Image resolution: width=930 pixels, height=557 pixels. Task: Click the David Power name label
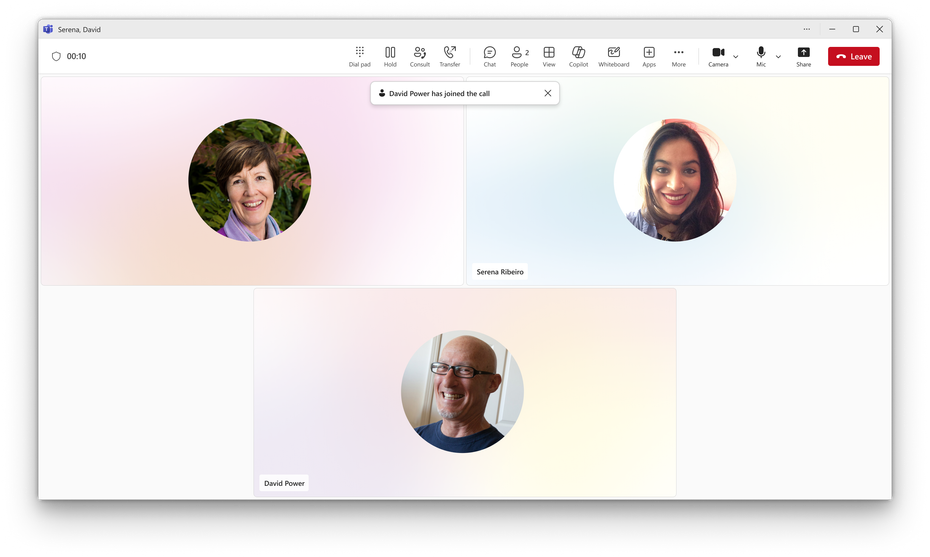tap(284, 483)
